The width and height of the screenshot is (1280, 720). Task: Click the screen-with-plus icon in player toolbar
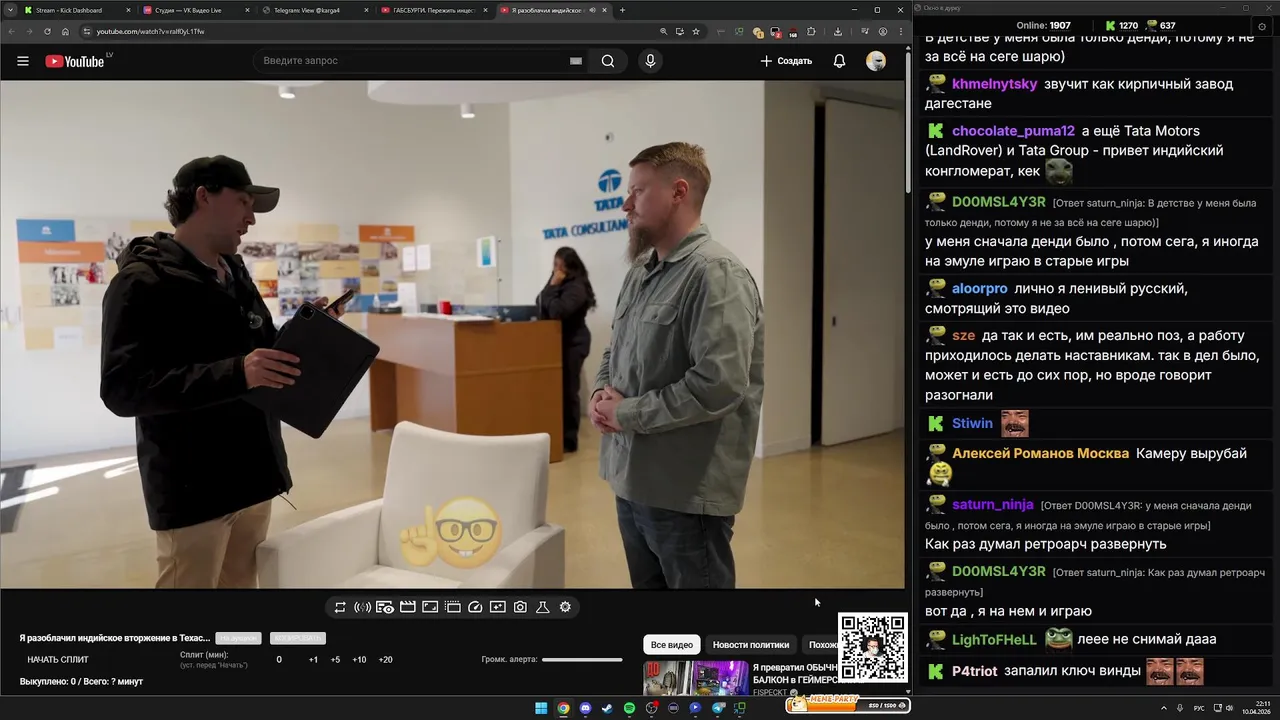point(497,607)
